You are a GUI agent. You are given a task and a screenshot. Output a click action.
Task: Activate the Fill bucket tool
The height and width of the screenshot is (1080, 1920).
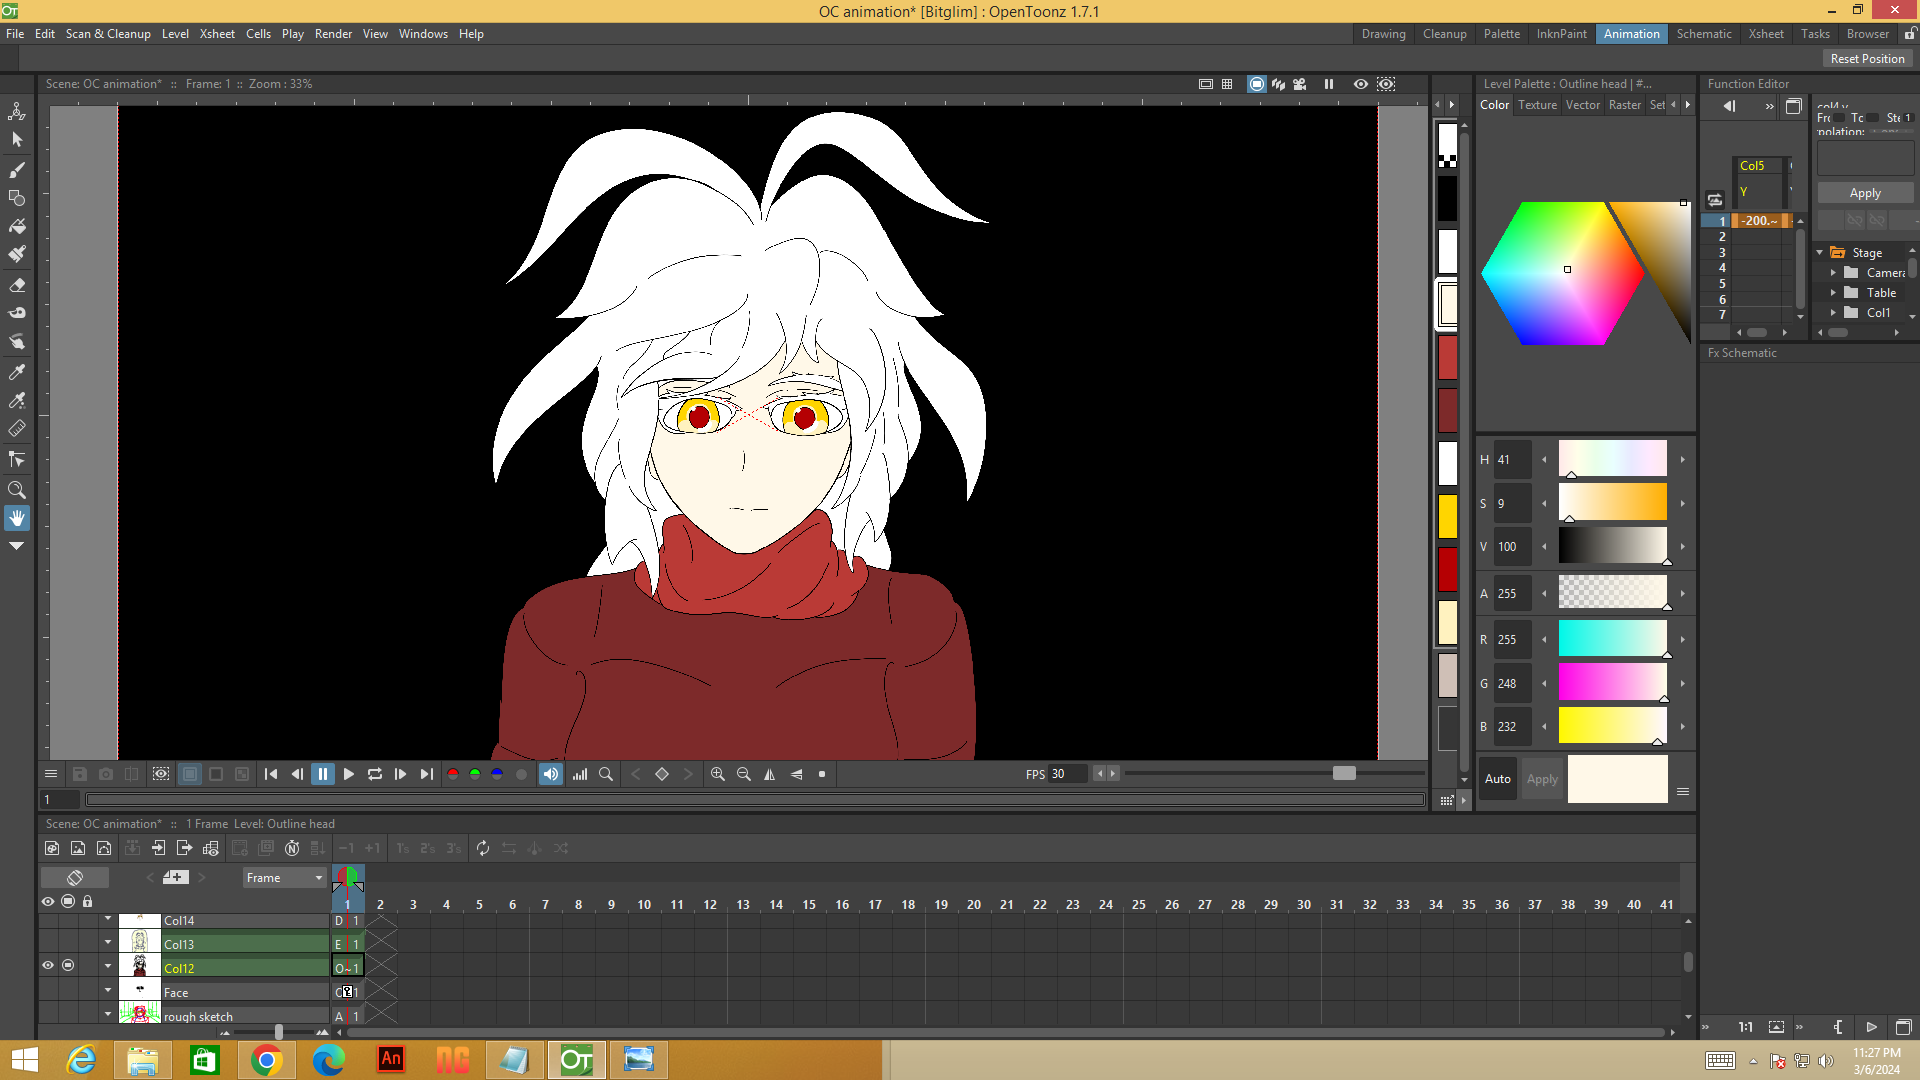coord(17,226)
